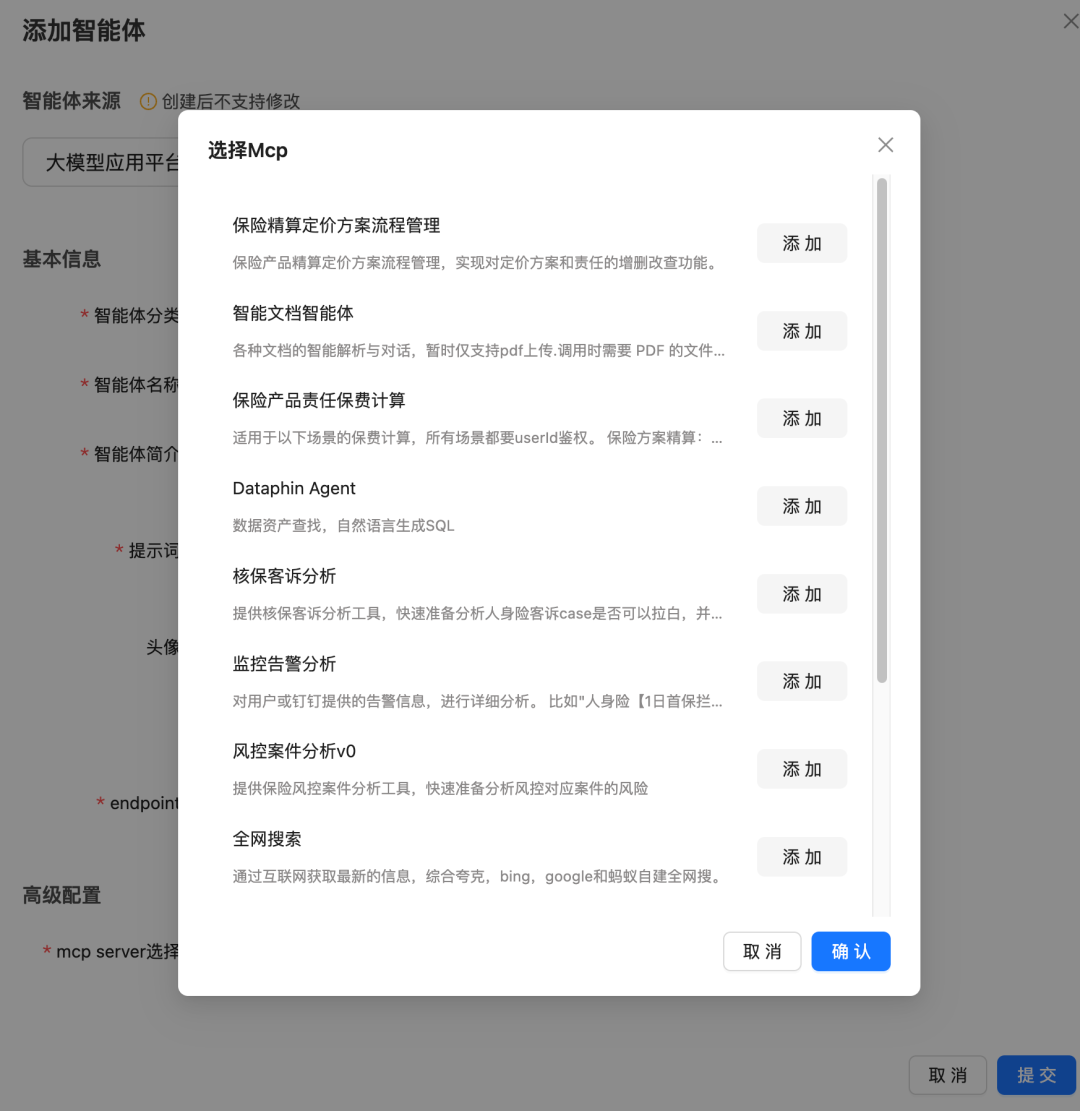
Task: Open the 大模型应用平台 source selector
Action: coord(100,161)
